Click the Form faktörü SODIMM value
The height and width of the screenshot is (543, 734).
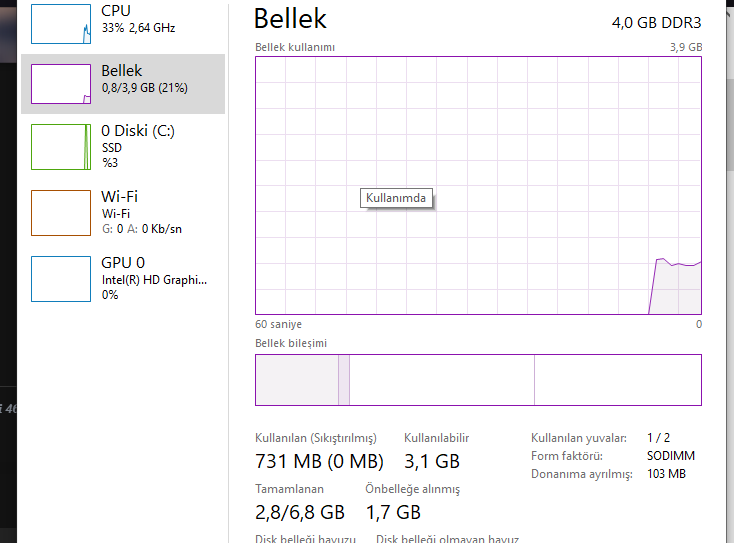coord(670,456)
